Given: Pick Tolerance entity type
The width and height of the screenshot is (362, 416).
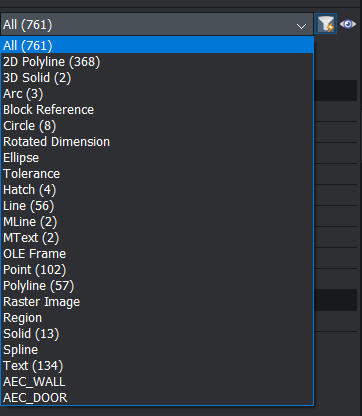Looking at the screenshot, I should coord(157,174).
